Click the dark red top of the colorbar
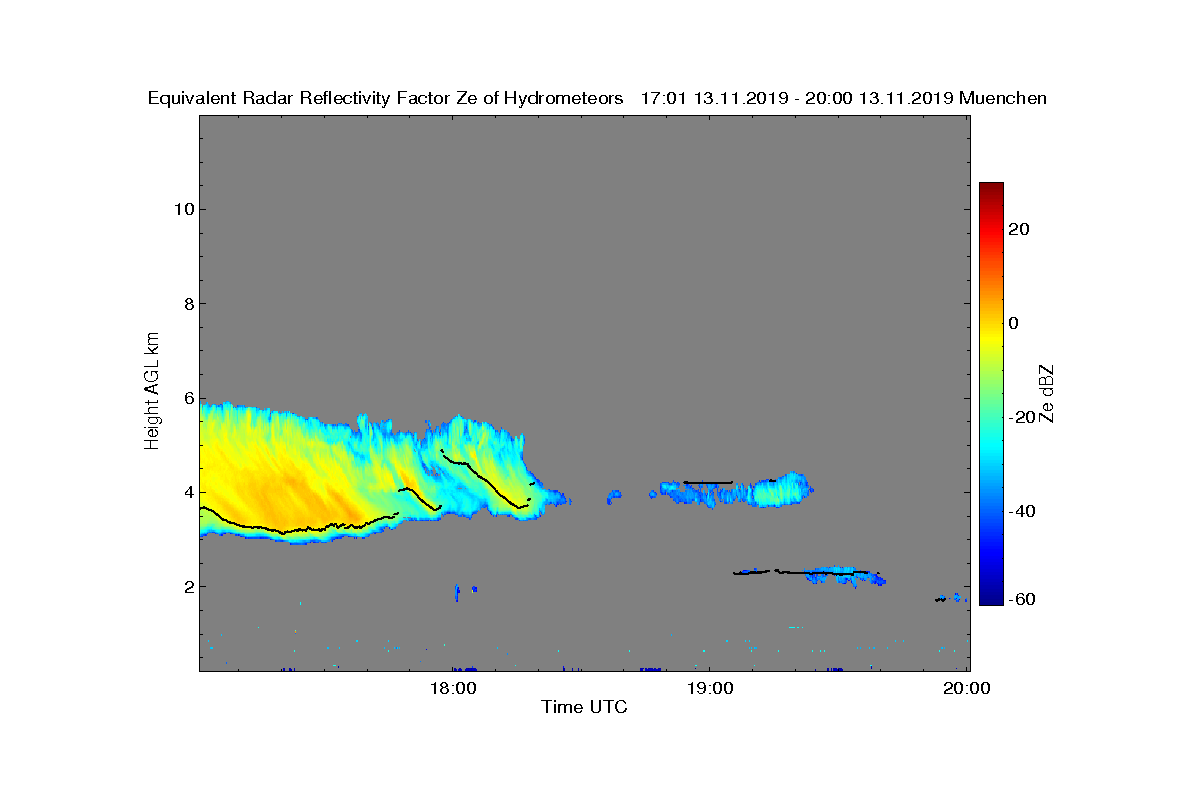 [x=991, y=190]
